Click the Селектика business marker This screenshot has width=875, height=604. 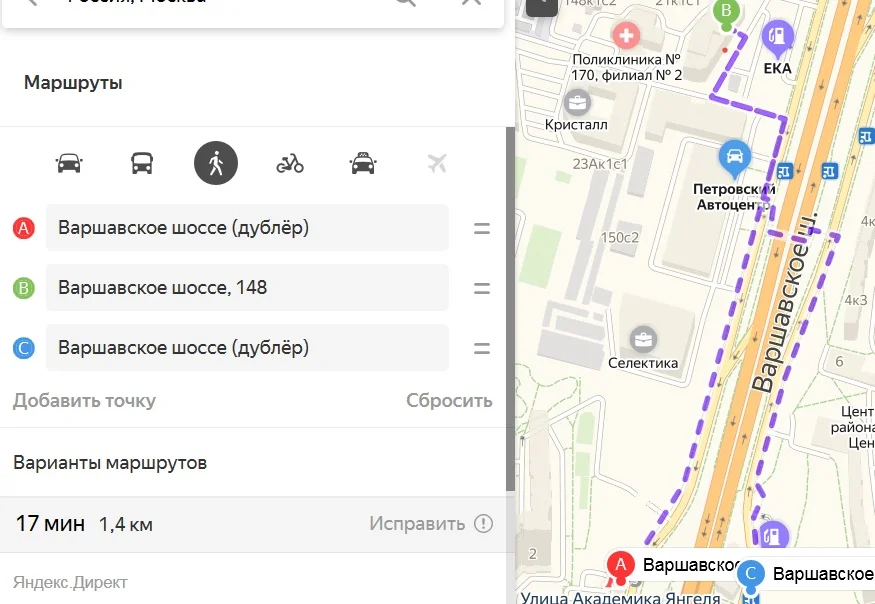coord(643,339)
